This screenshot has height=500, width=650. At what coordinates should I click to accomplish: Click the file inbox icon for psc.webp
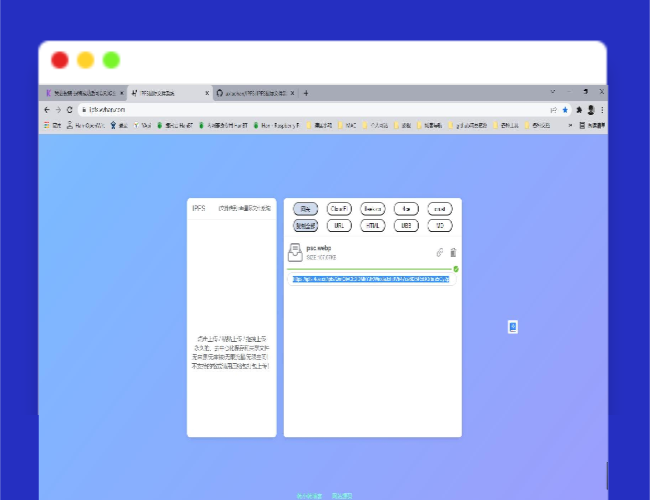pyautogui.click(x=295, y=252)
